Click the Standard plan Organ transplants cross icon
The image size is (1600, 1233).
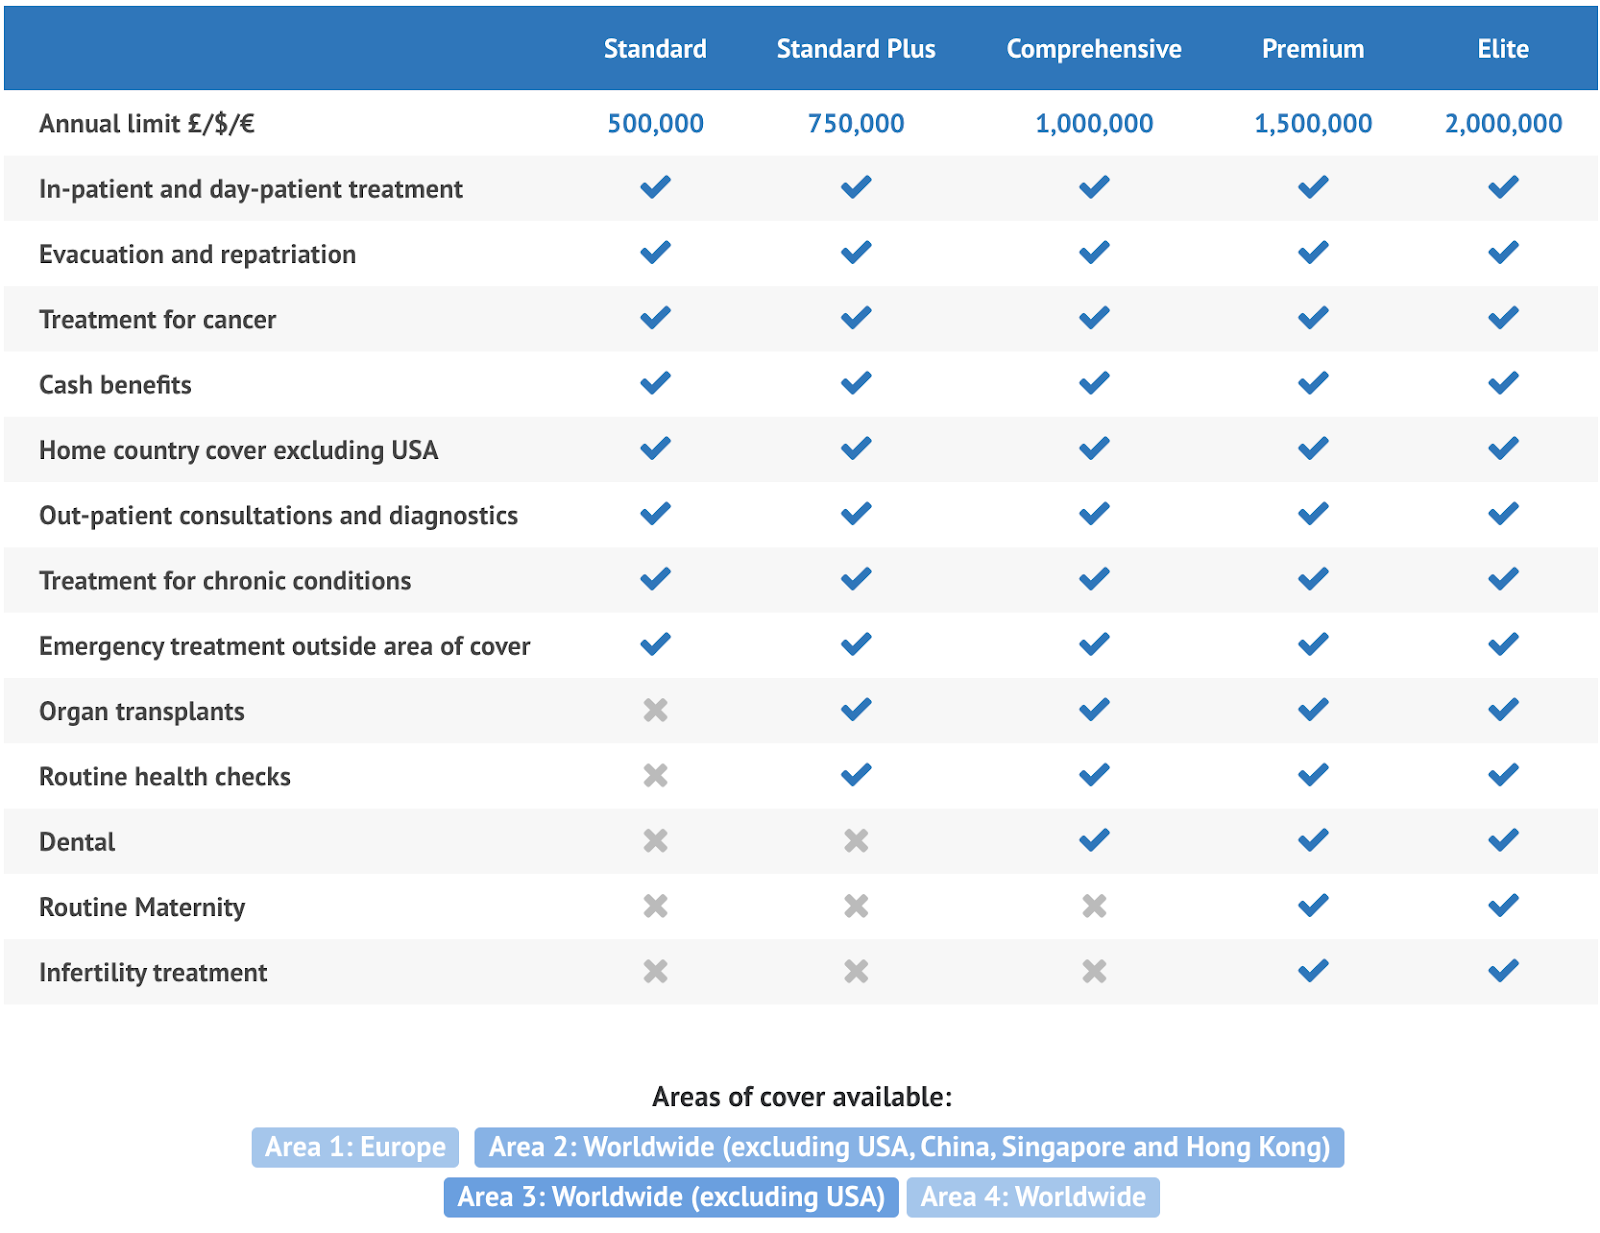pos(655,710)
